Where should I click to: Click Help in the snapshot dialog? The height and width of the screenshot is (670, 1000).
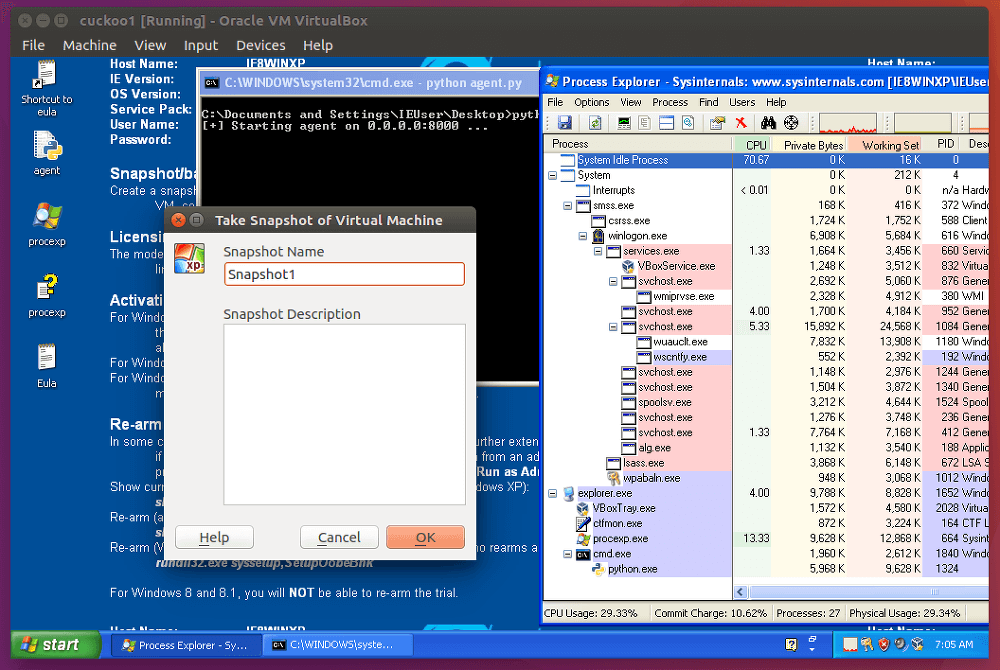[214, 537]
